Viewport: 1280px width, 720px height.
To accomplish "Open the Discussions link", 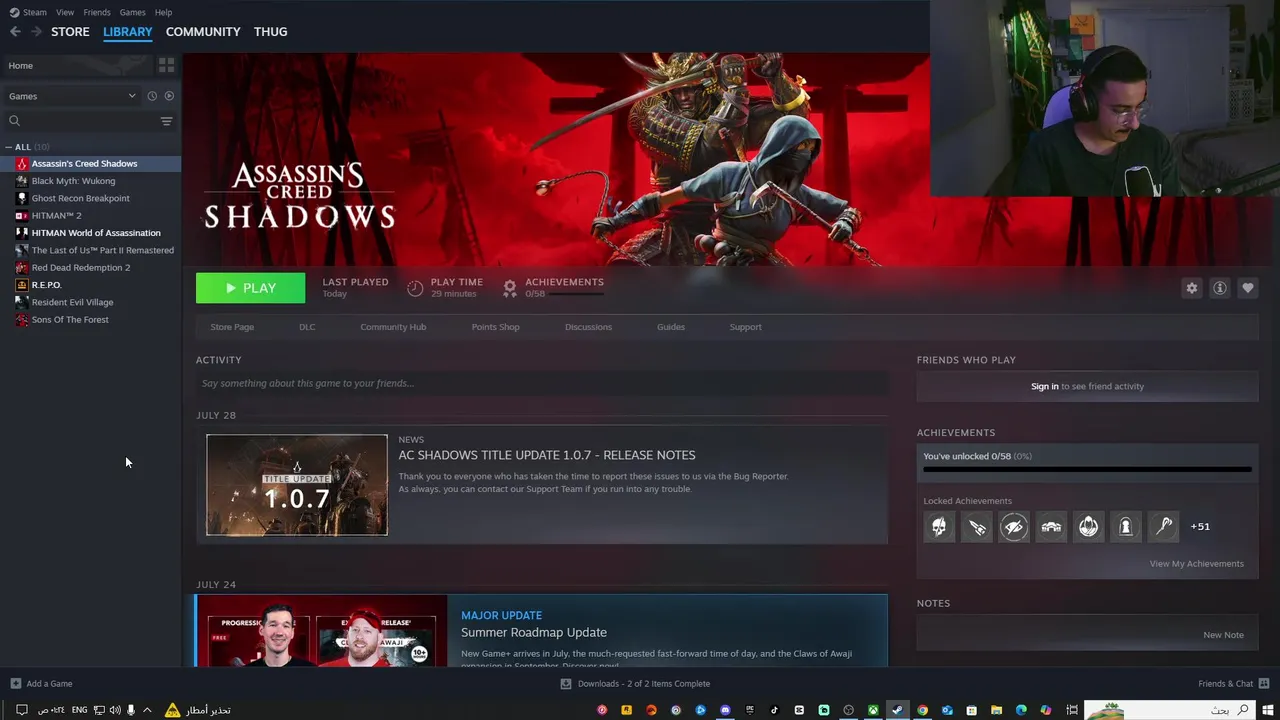I will 588,327.
